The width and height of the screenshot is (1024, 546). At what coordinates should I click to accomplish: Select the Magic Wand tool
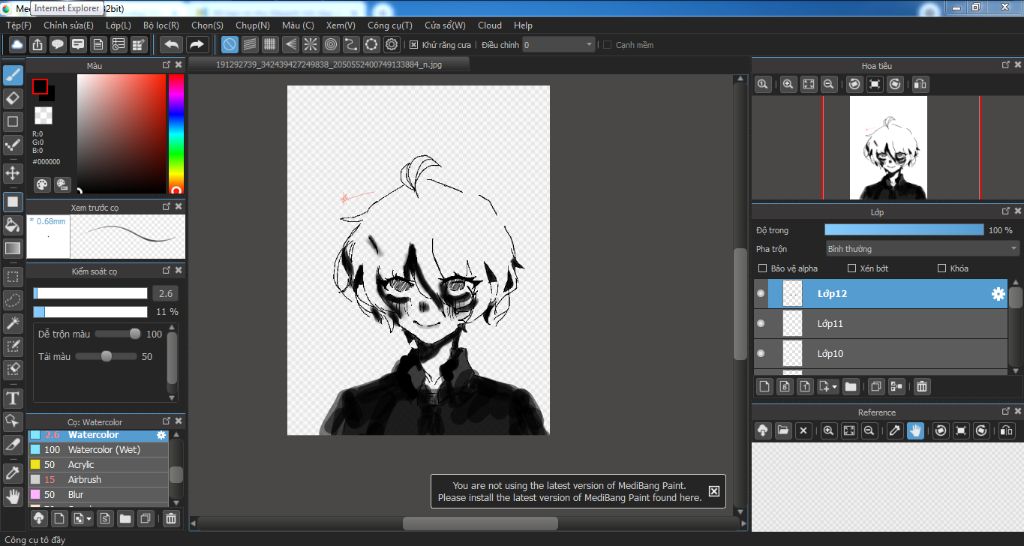[x=12, y=323]
